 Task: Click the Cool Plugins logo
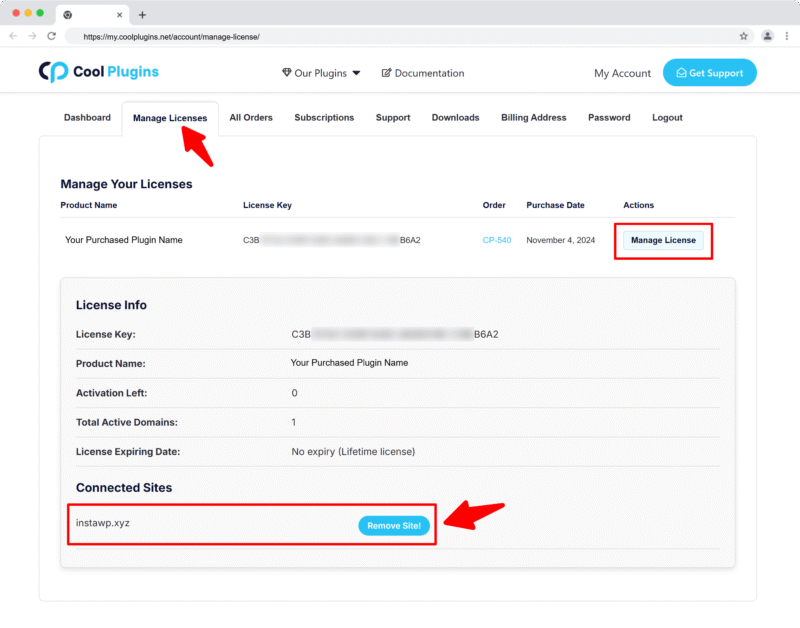(x=98, y=72)
